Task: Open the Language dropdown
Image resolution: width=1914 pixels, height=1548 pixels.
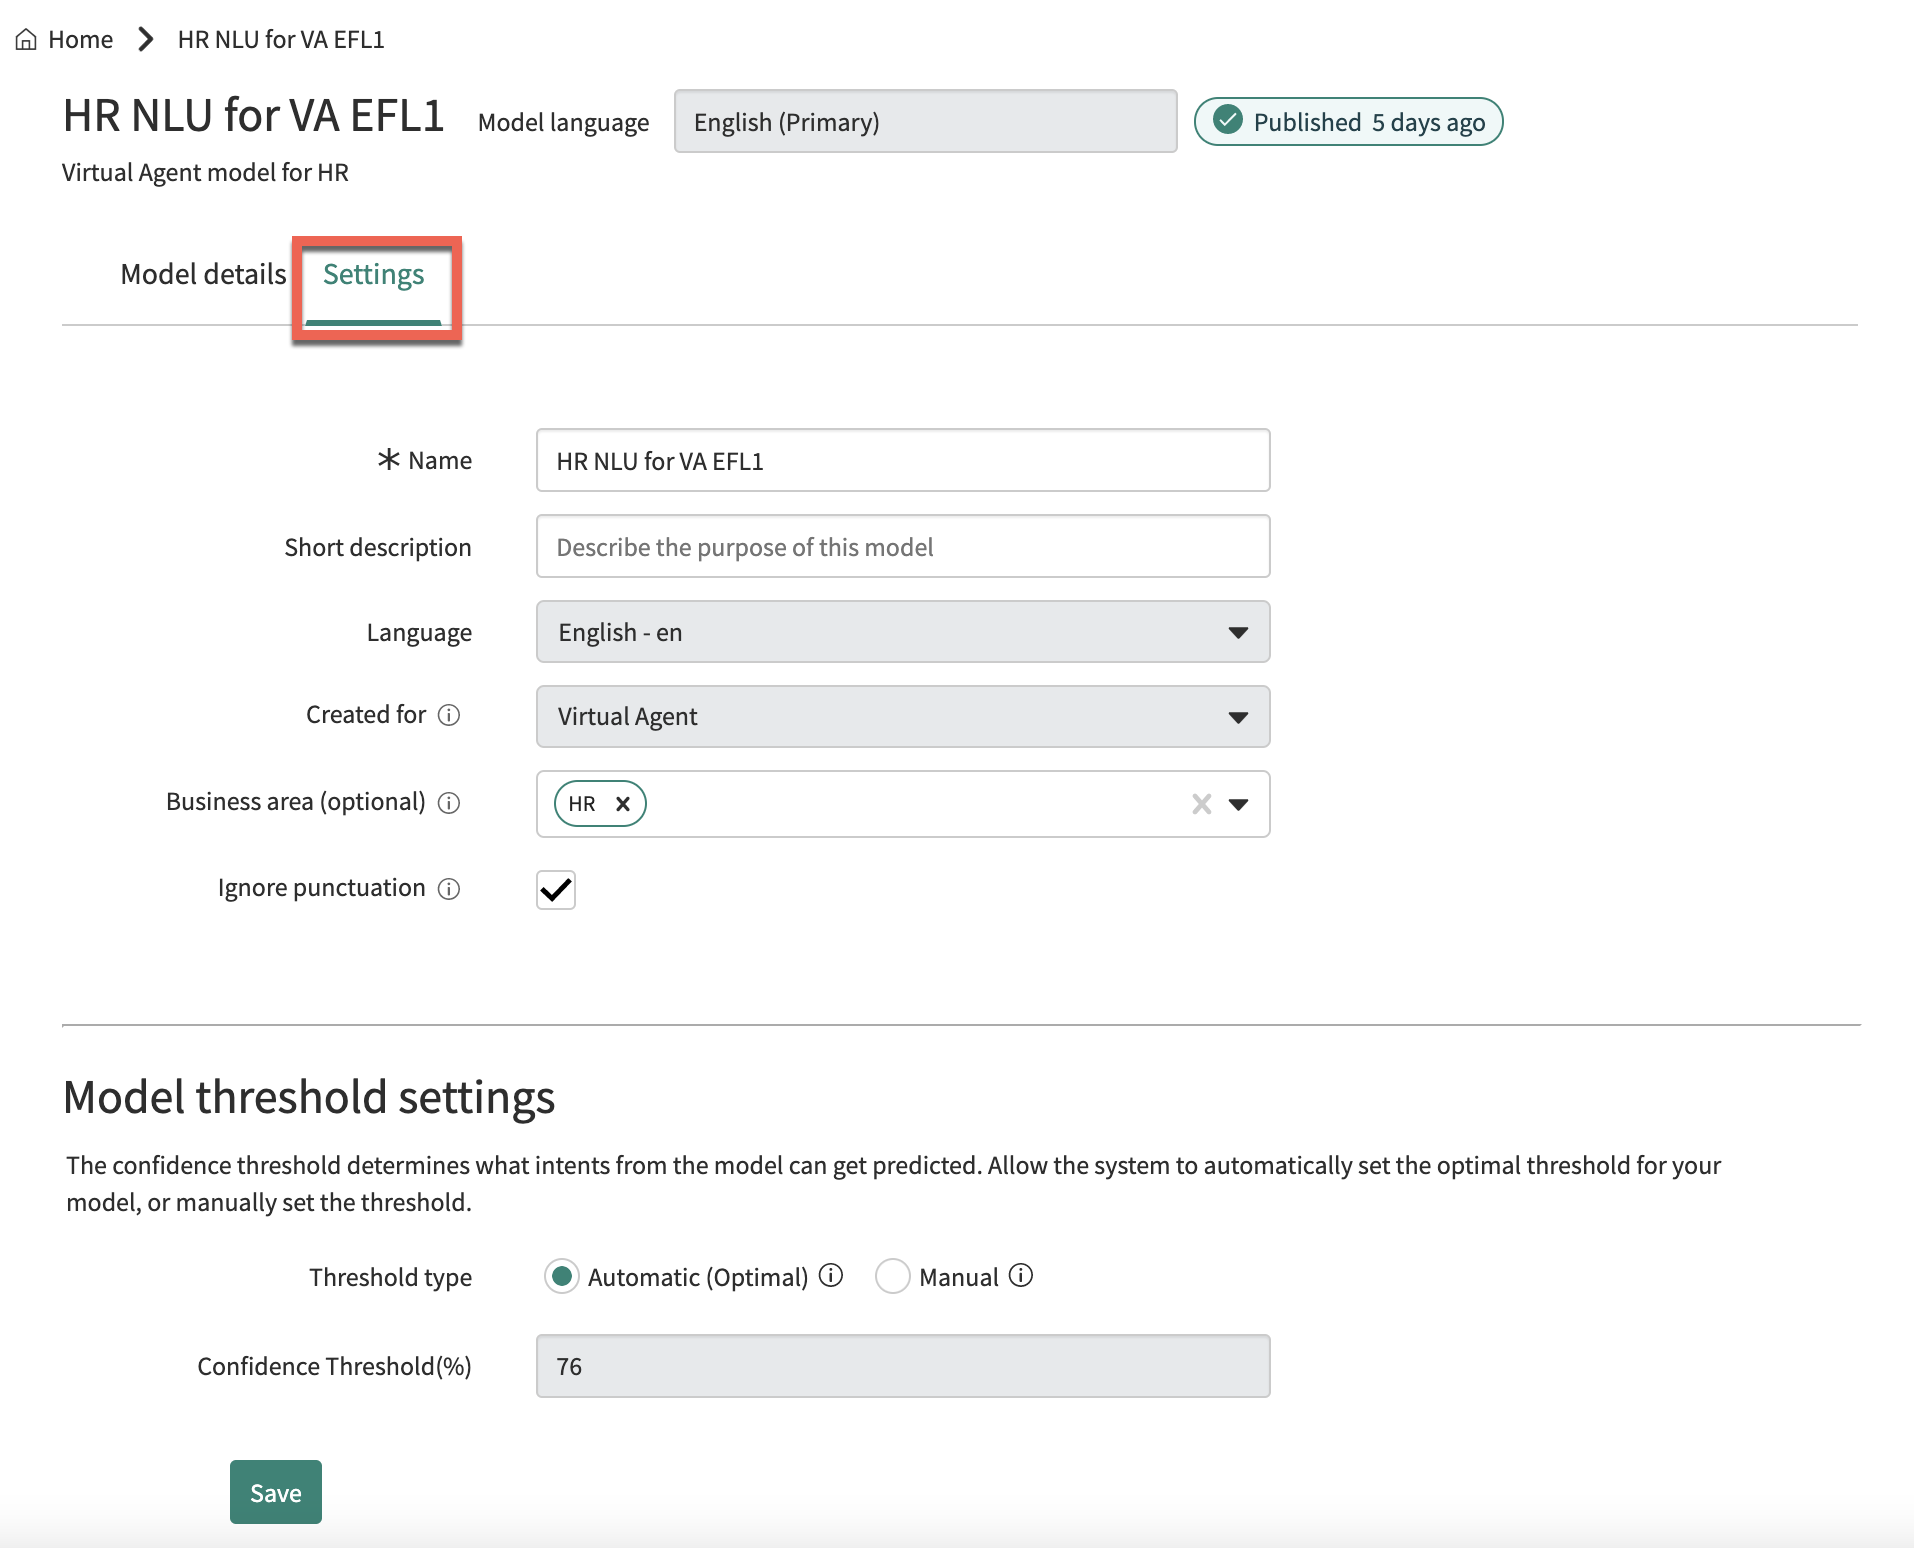Action: pos(903,632)
